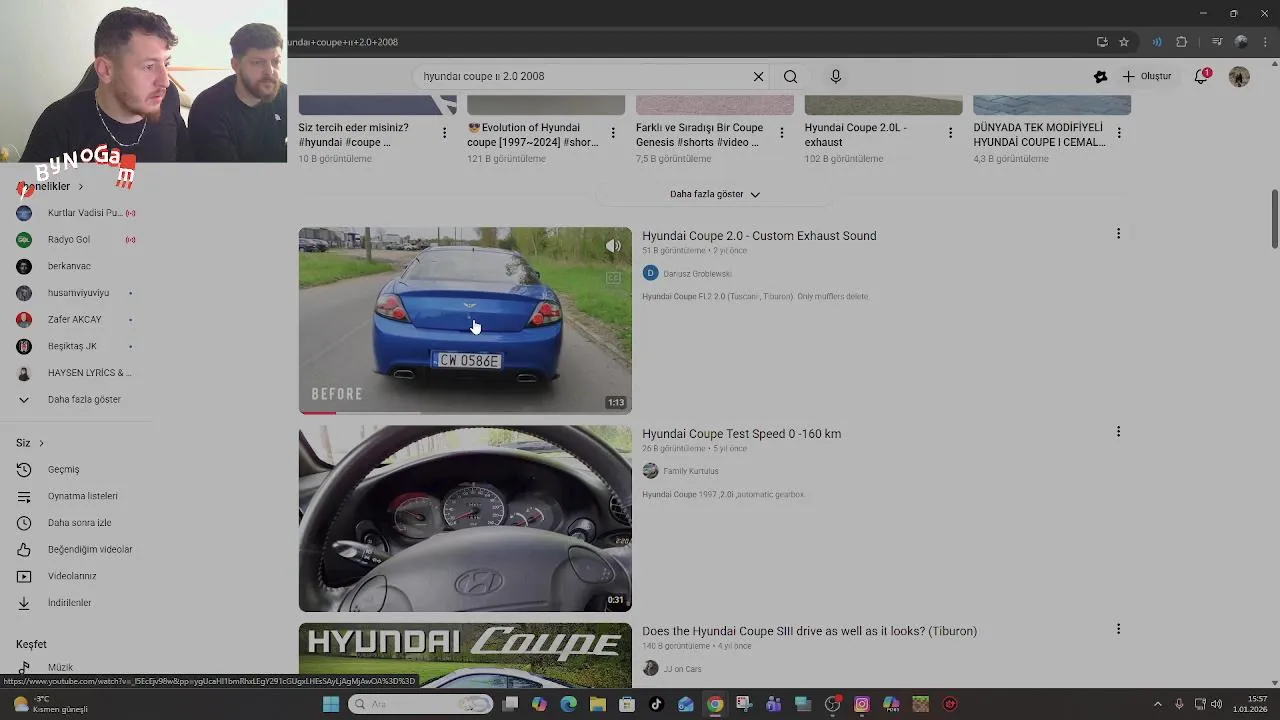The height and width of the screenshot is (720, 1280).
Task: Open Zafer AKCAY channel in sidebar
Action: (x=76, y=319)
